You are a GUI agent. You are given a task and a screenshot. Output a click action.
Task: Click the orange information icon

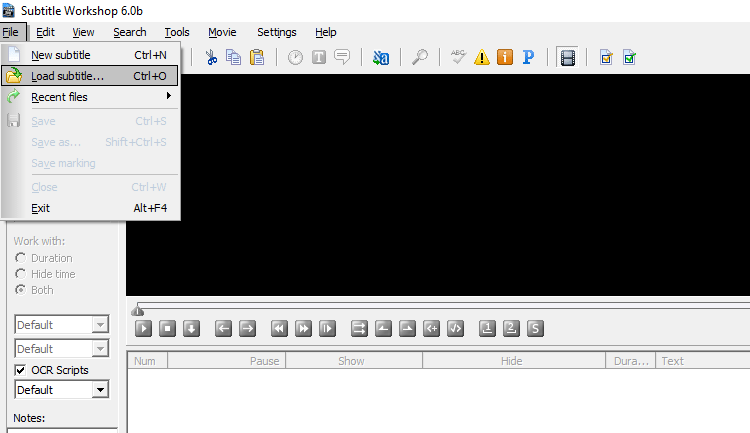point(505,57)
